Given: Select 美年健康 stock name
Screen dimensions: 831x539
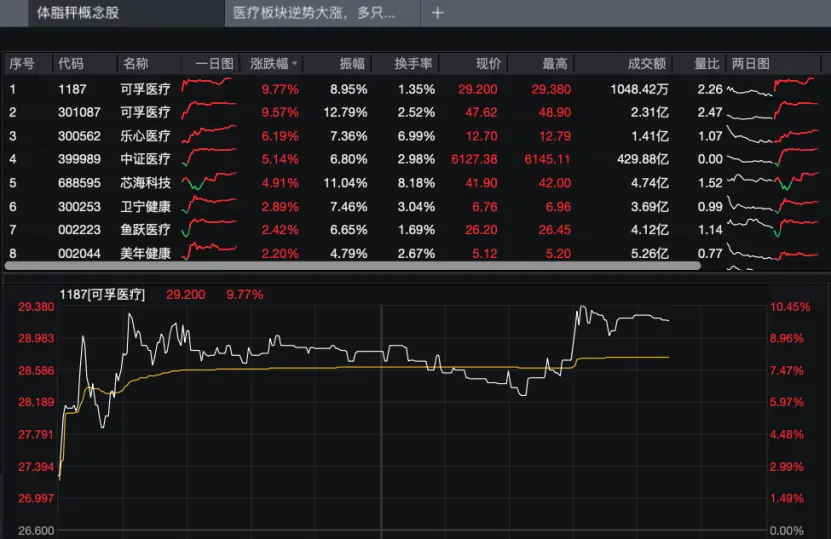Looking at the screenshot, I should click(x=145, y=253).
